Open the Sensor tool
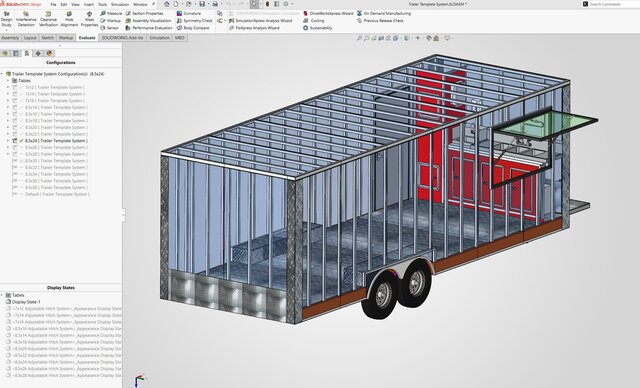640x388 pixels. pyautogui.click(x=109, y=28)
